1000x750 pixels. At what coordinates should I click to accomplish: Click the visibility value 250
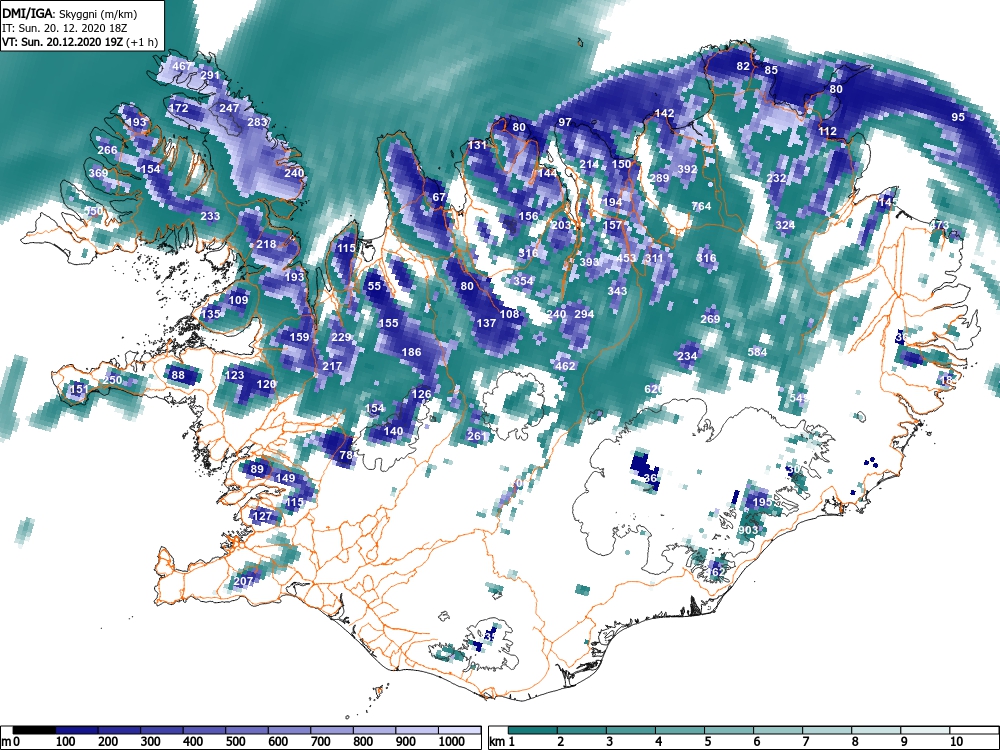tap(112, 380)
